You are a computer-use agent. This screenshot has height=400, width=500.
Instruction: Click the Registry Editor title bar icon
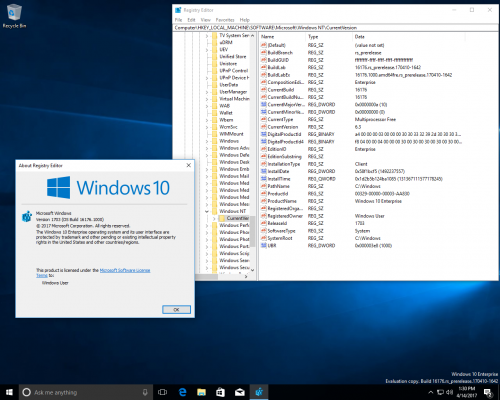(x=178, y=10)
